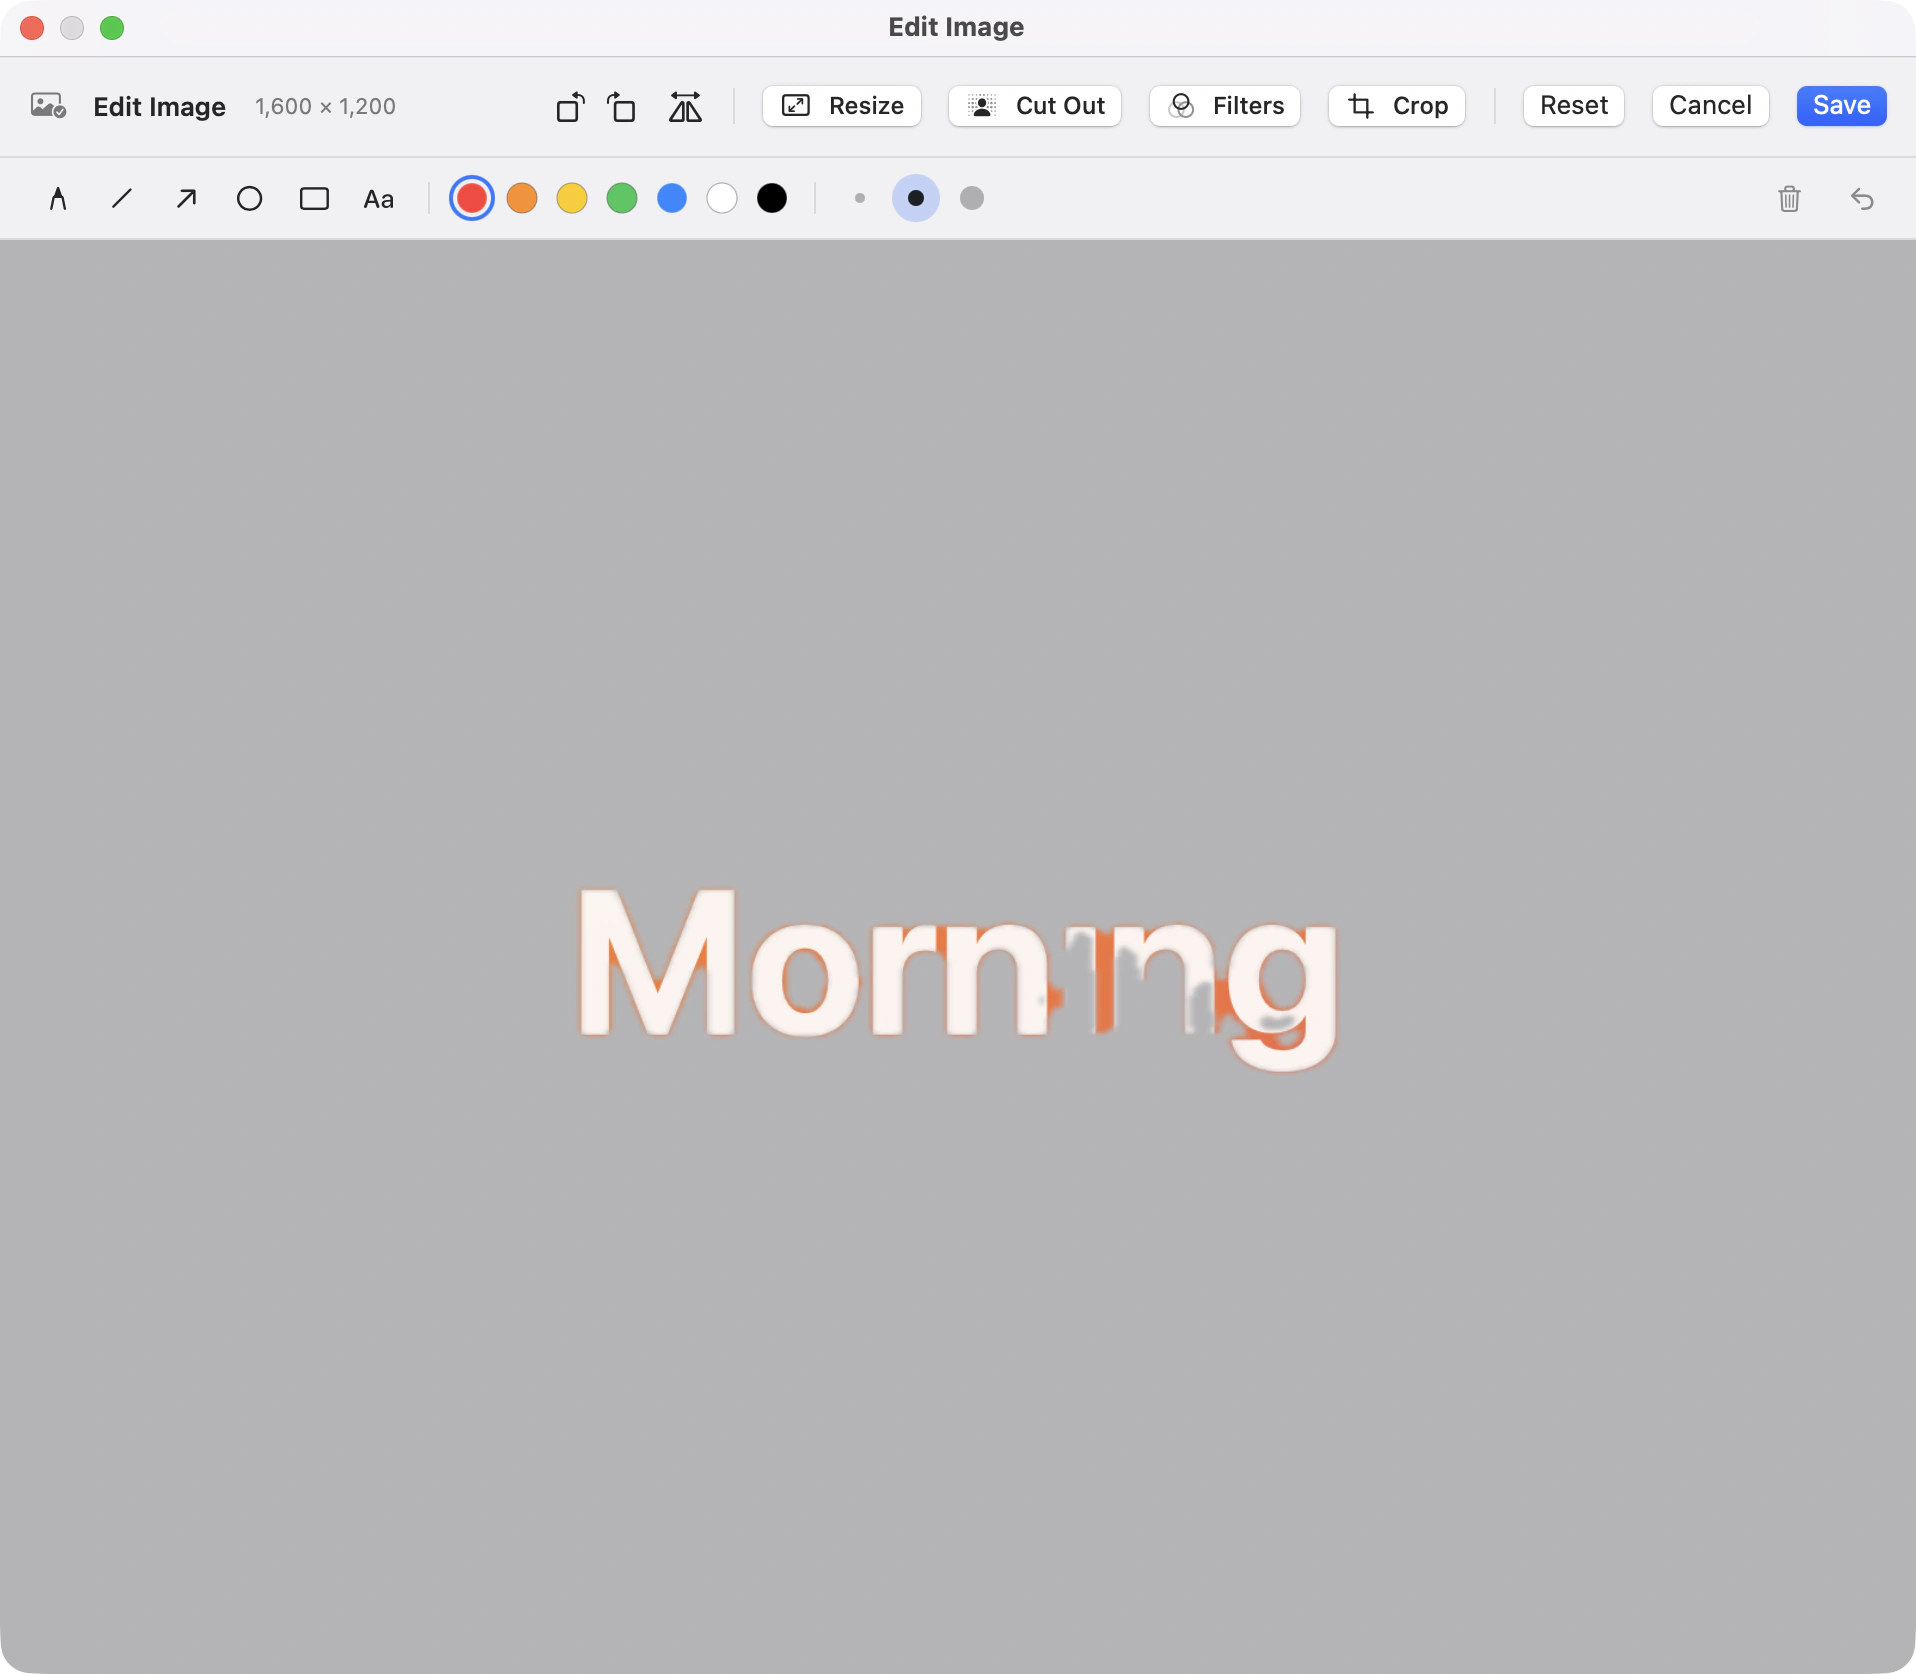Choose the orange color swatch
1916x1674 pixels.
(522, 198)
